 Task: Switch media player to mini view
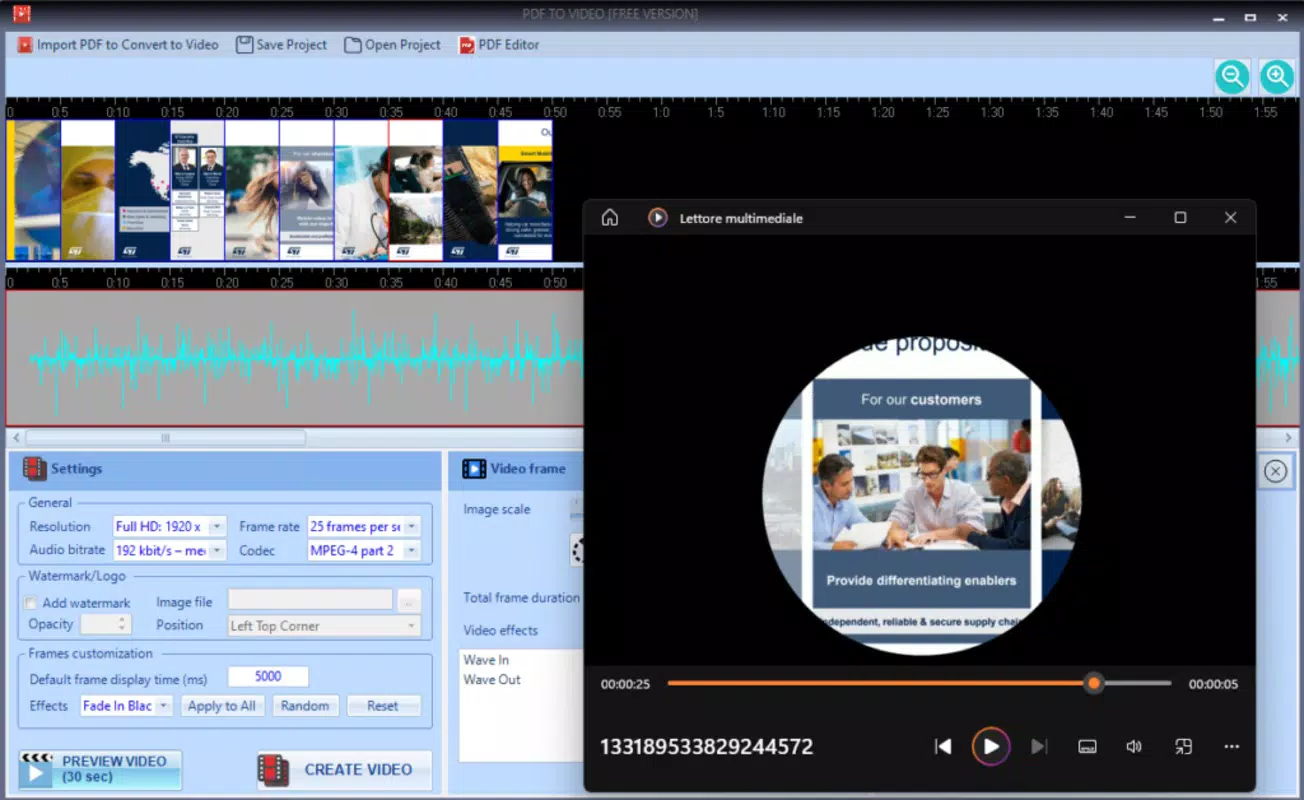[1183, 746]
